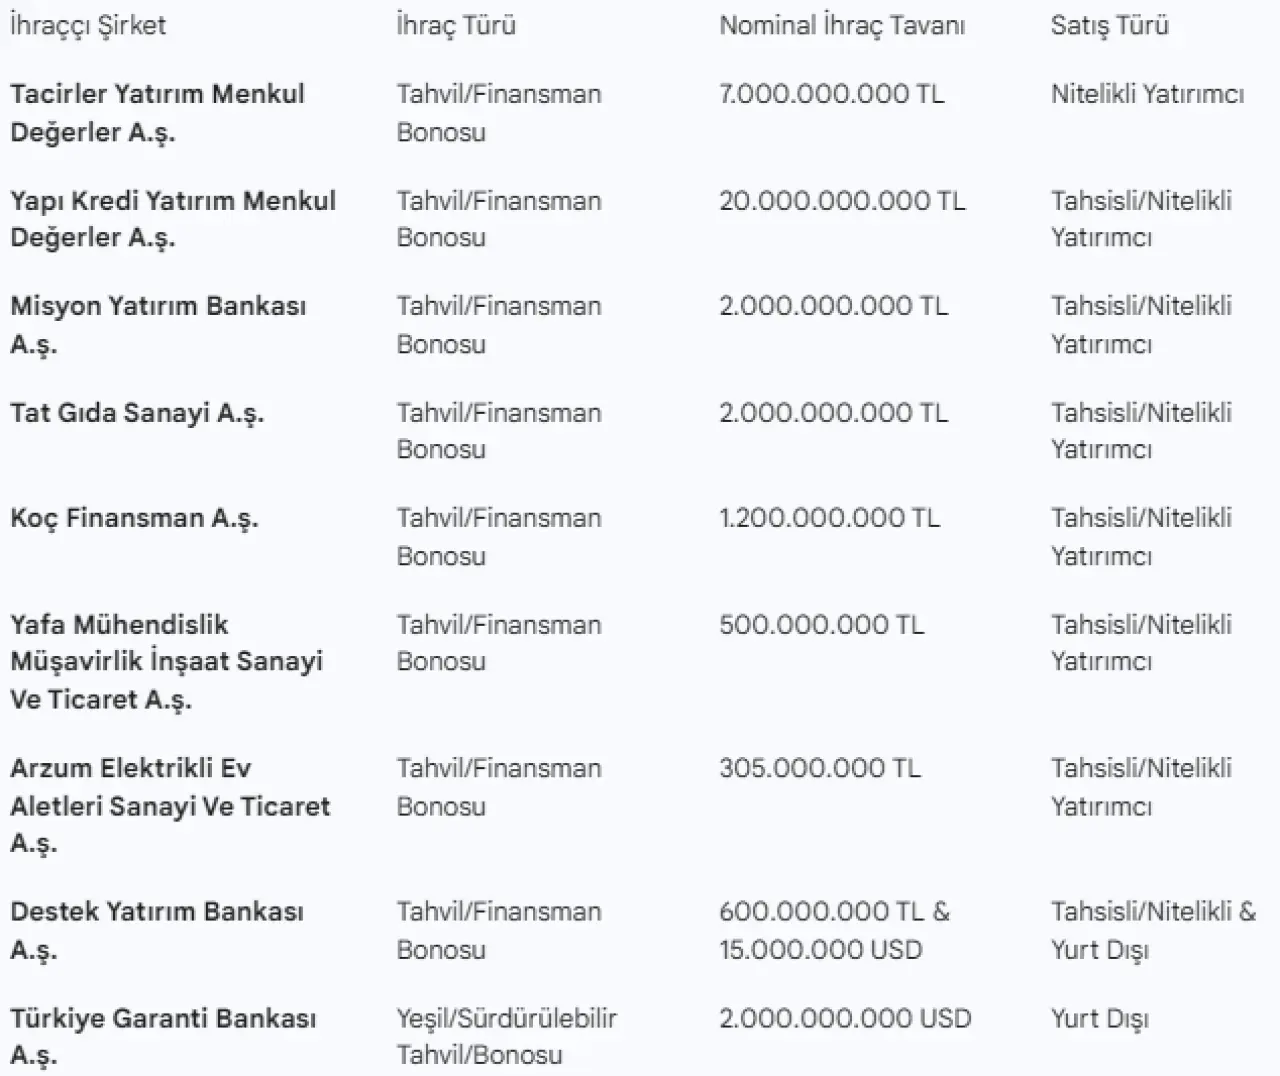1280x1076 pixels.
Task: Click the İhraç Türü column header
Action: 456,25
